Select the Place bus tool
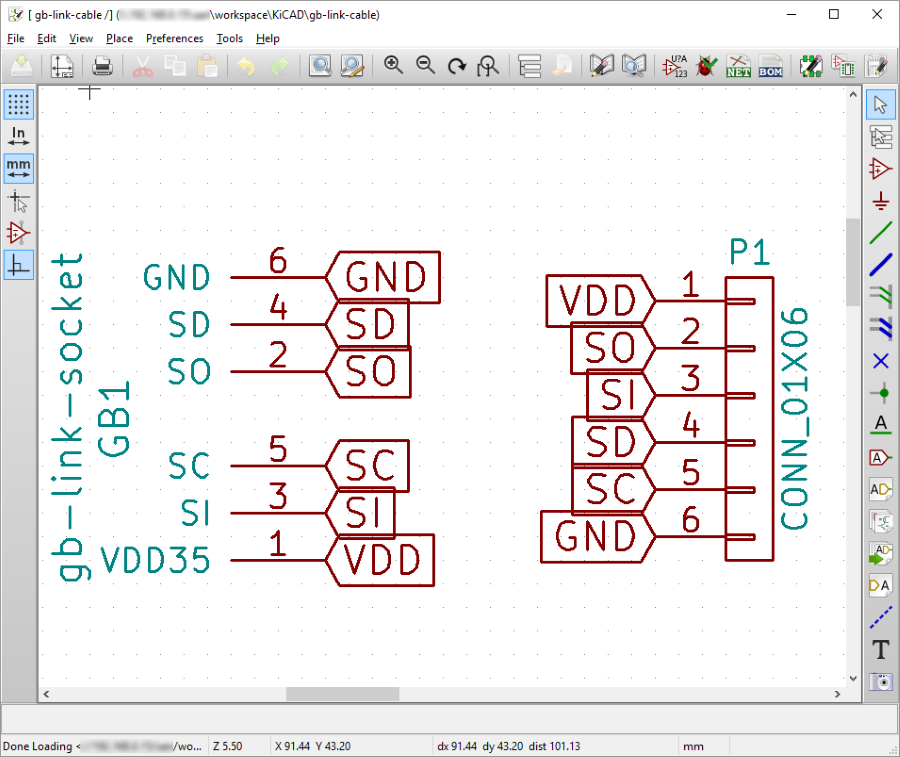This screenshot has width=900, height=757. pyautogui.click(x=880, y=265)
